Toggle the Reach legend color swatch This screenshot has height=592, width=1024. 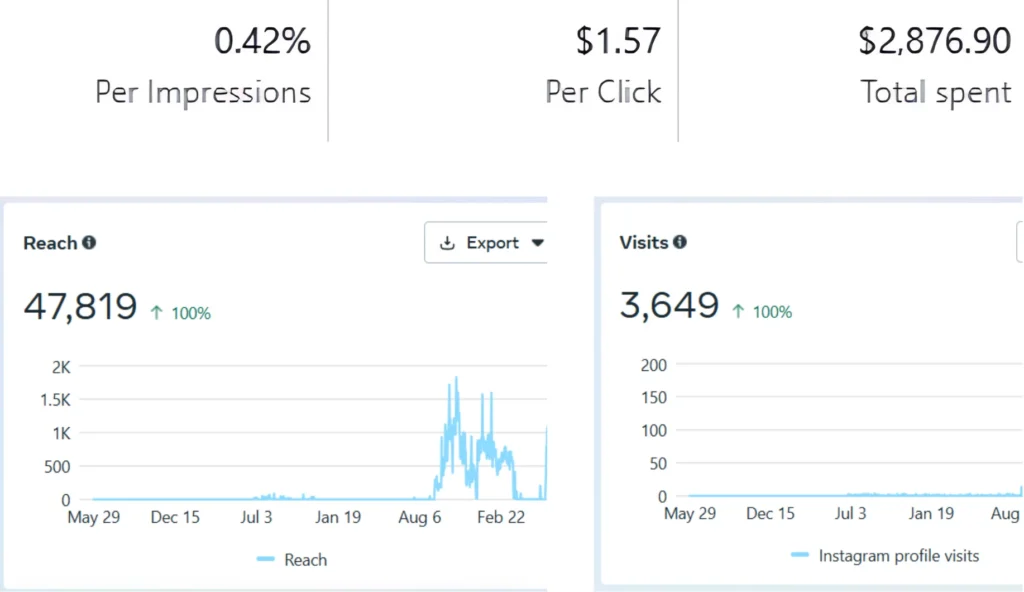265,559
